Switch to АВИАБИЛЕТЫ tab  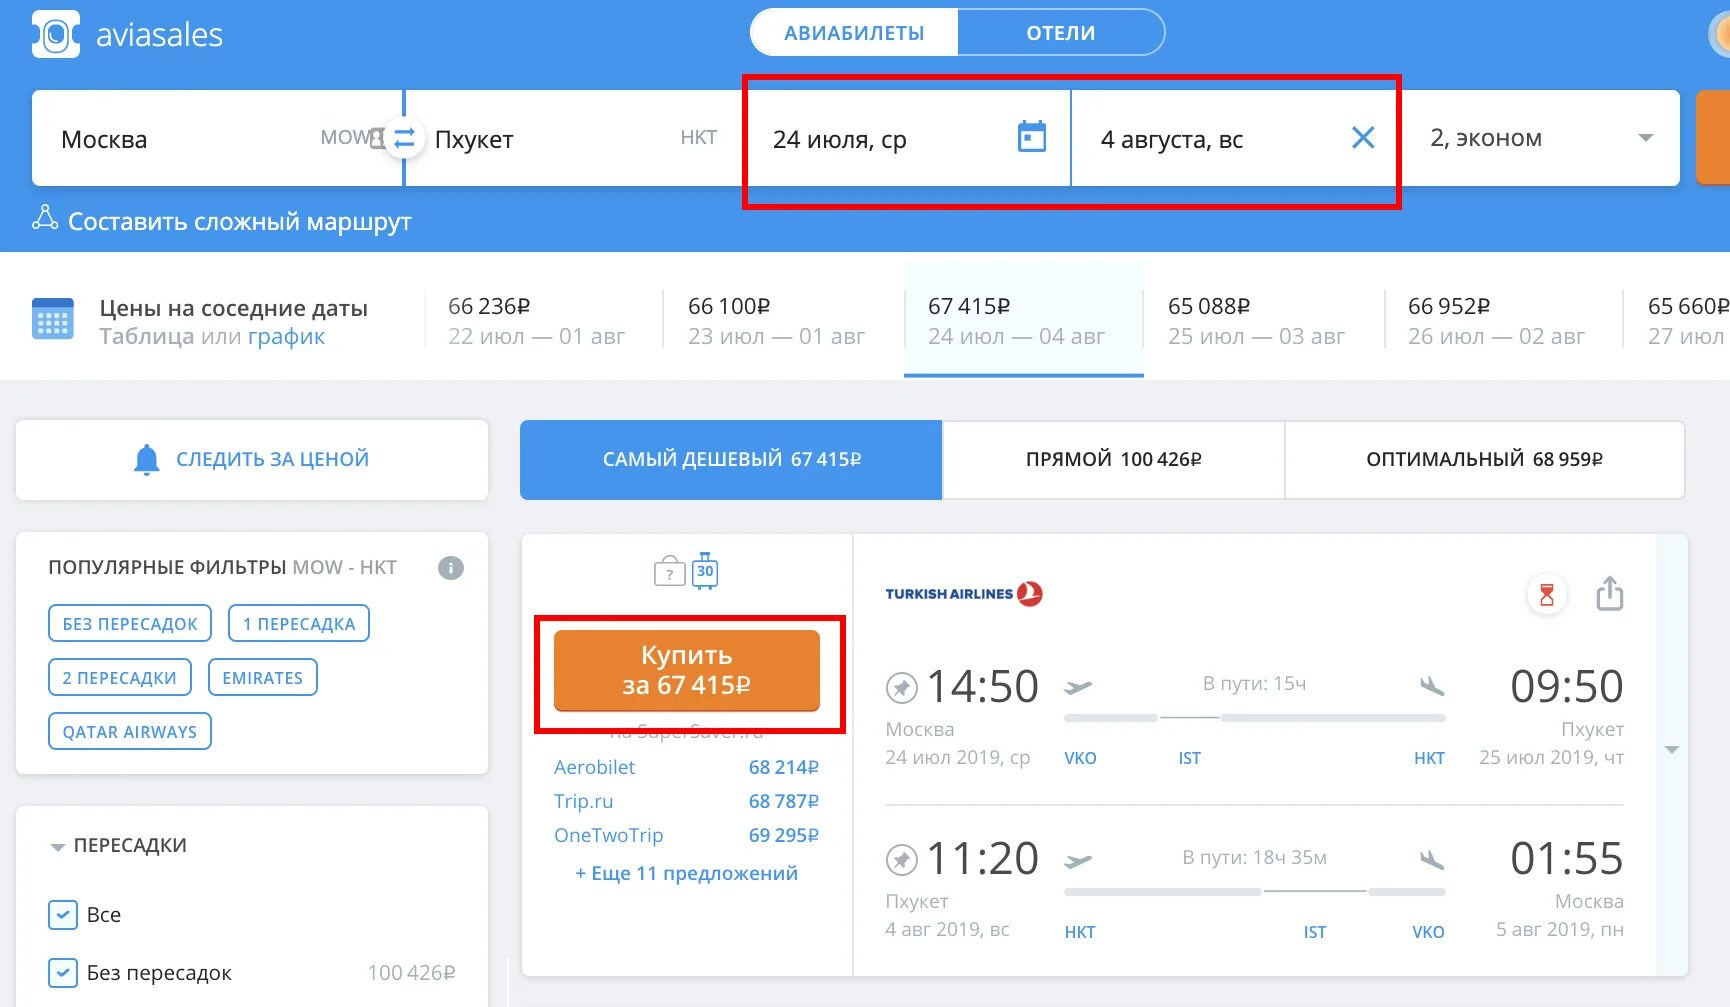[x=854, y=33]
